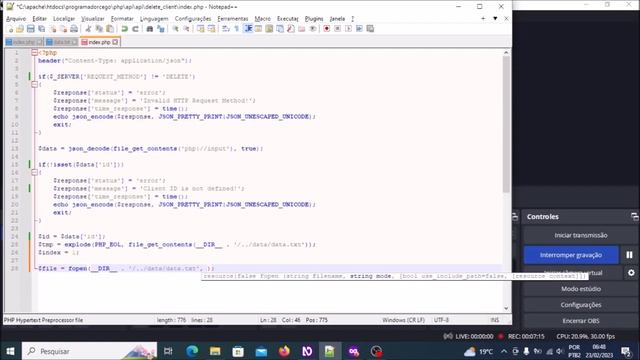Toggle synchronize horizontal scrolling
The image size is (640, 360).
tap(211, 29)
